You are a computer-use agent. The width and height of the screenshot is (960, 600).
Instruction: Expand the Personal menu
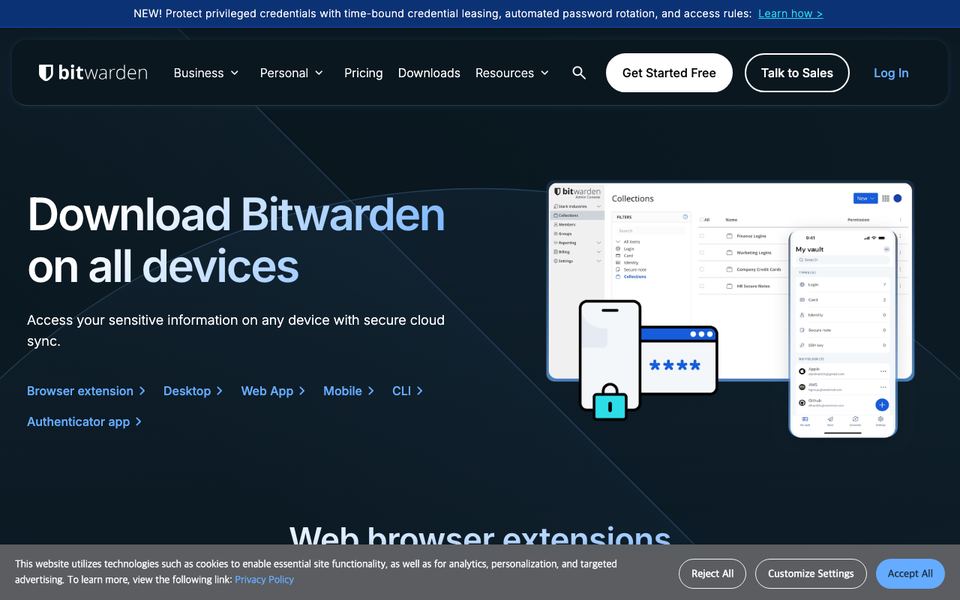click(291, 73)
